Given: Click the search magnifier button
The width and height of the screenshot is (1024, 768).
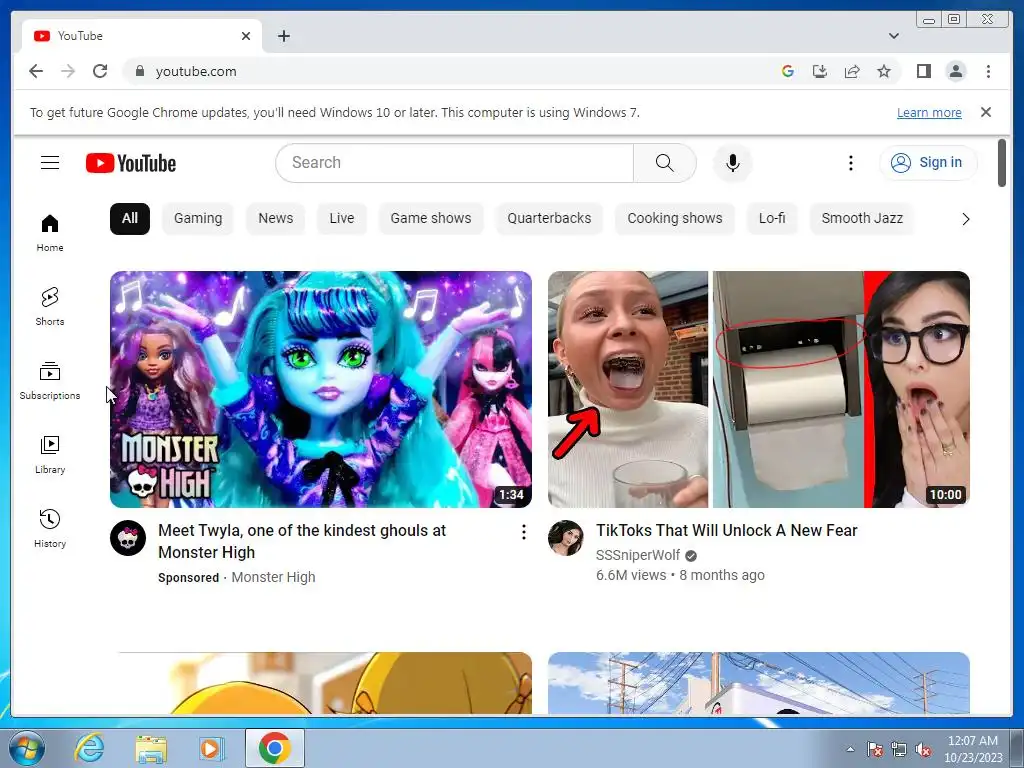Looking at the screenshot, I should point(664,163).
